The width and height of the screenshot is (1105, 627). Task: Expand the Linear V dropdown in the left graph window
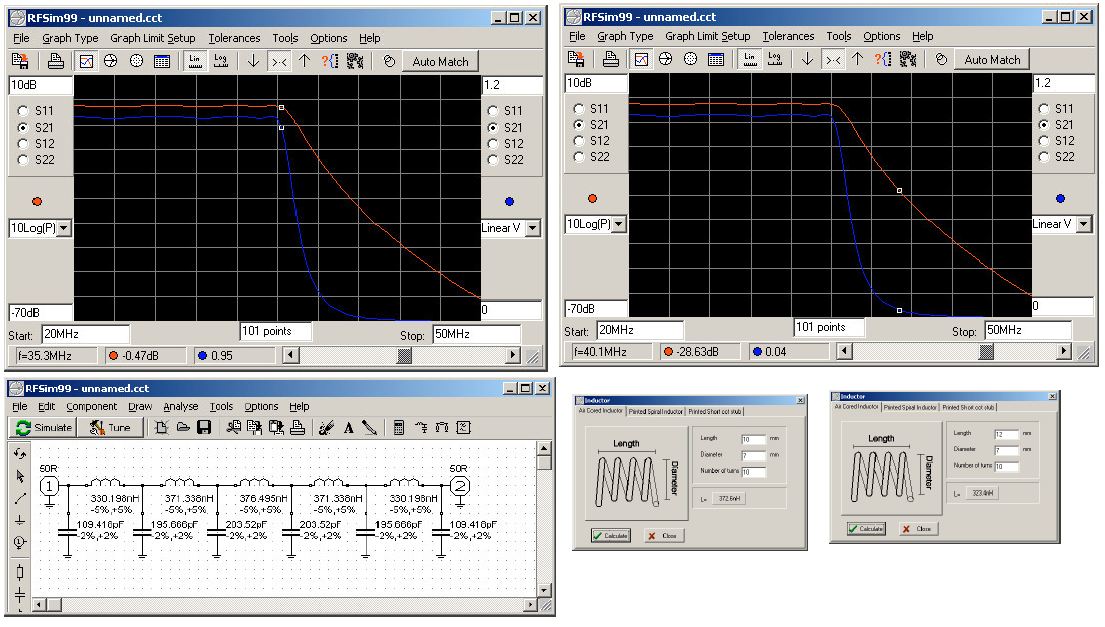[532, 228]
